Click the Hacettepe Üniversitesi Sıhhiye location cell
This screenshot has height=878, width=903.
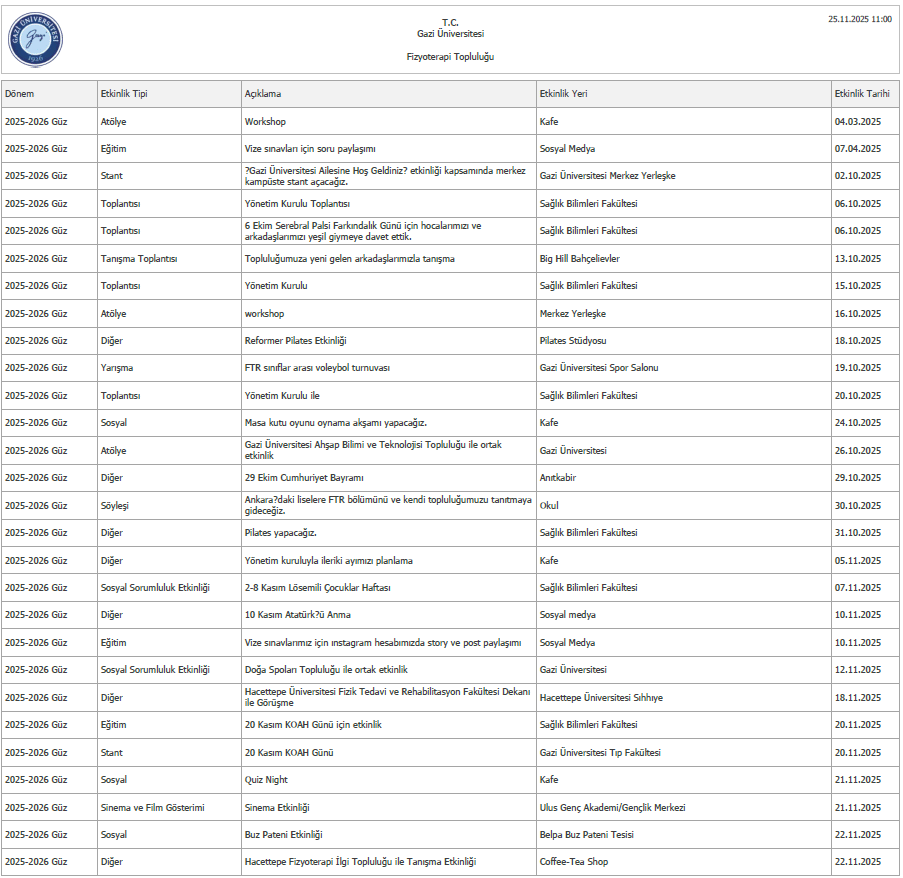(x=601, y=697)
